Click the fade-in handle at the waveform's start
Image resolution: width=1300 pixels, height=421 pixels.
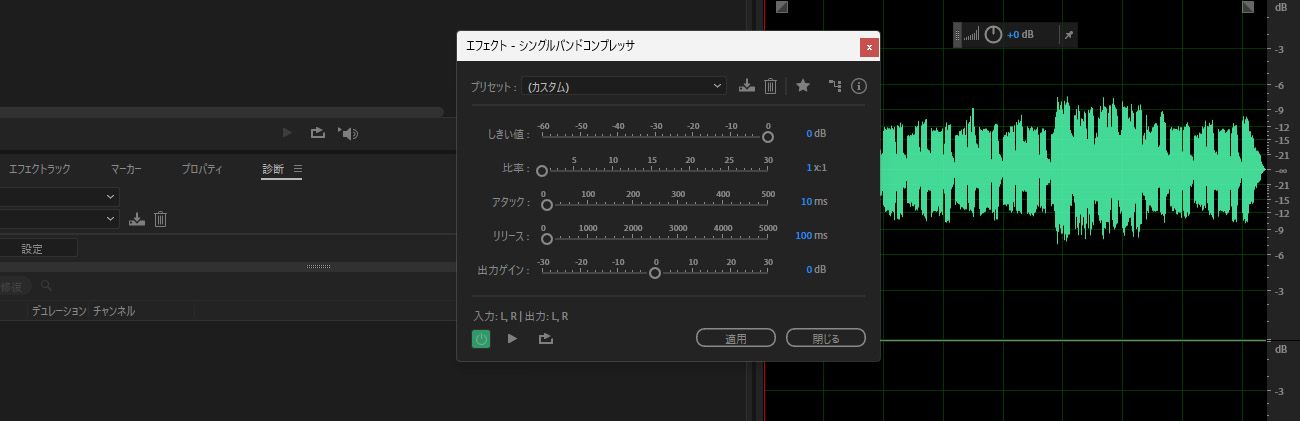click(x=782, y=7)
